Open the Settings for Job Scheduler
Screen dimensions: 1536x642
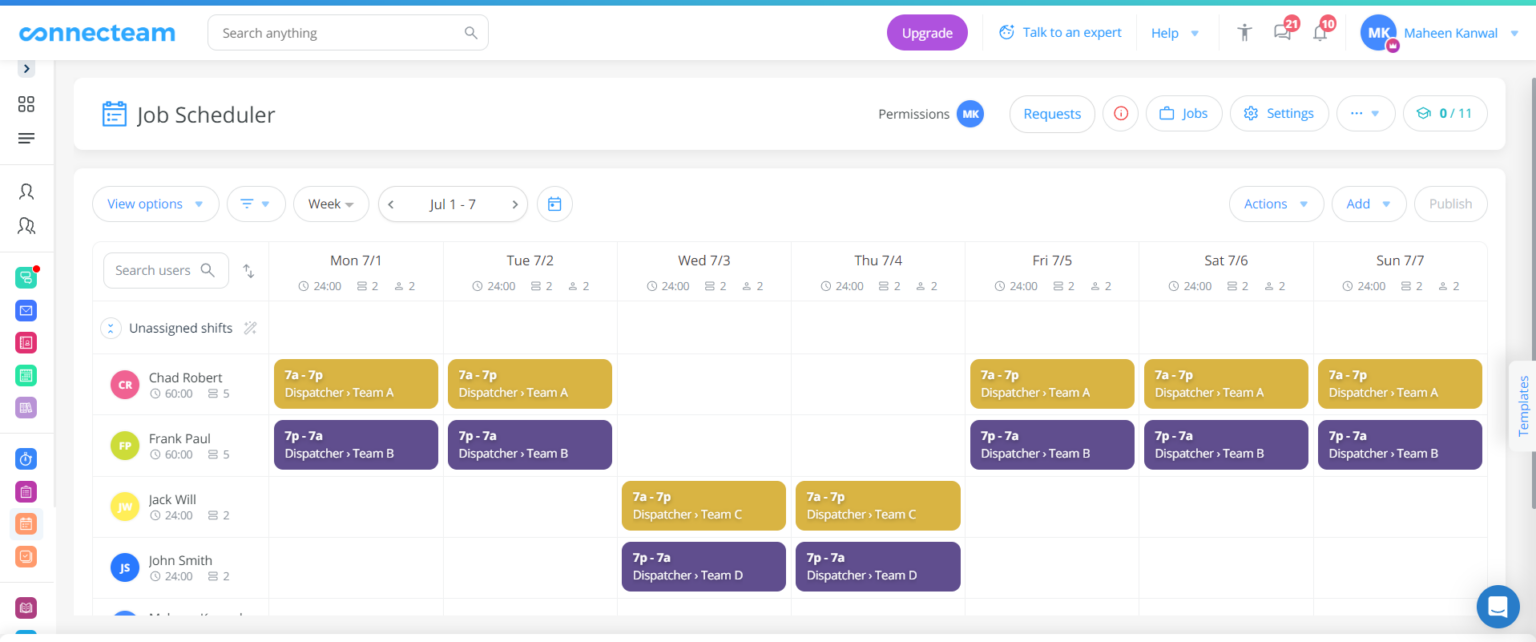[1279, 113]
